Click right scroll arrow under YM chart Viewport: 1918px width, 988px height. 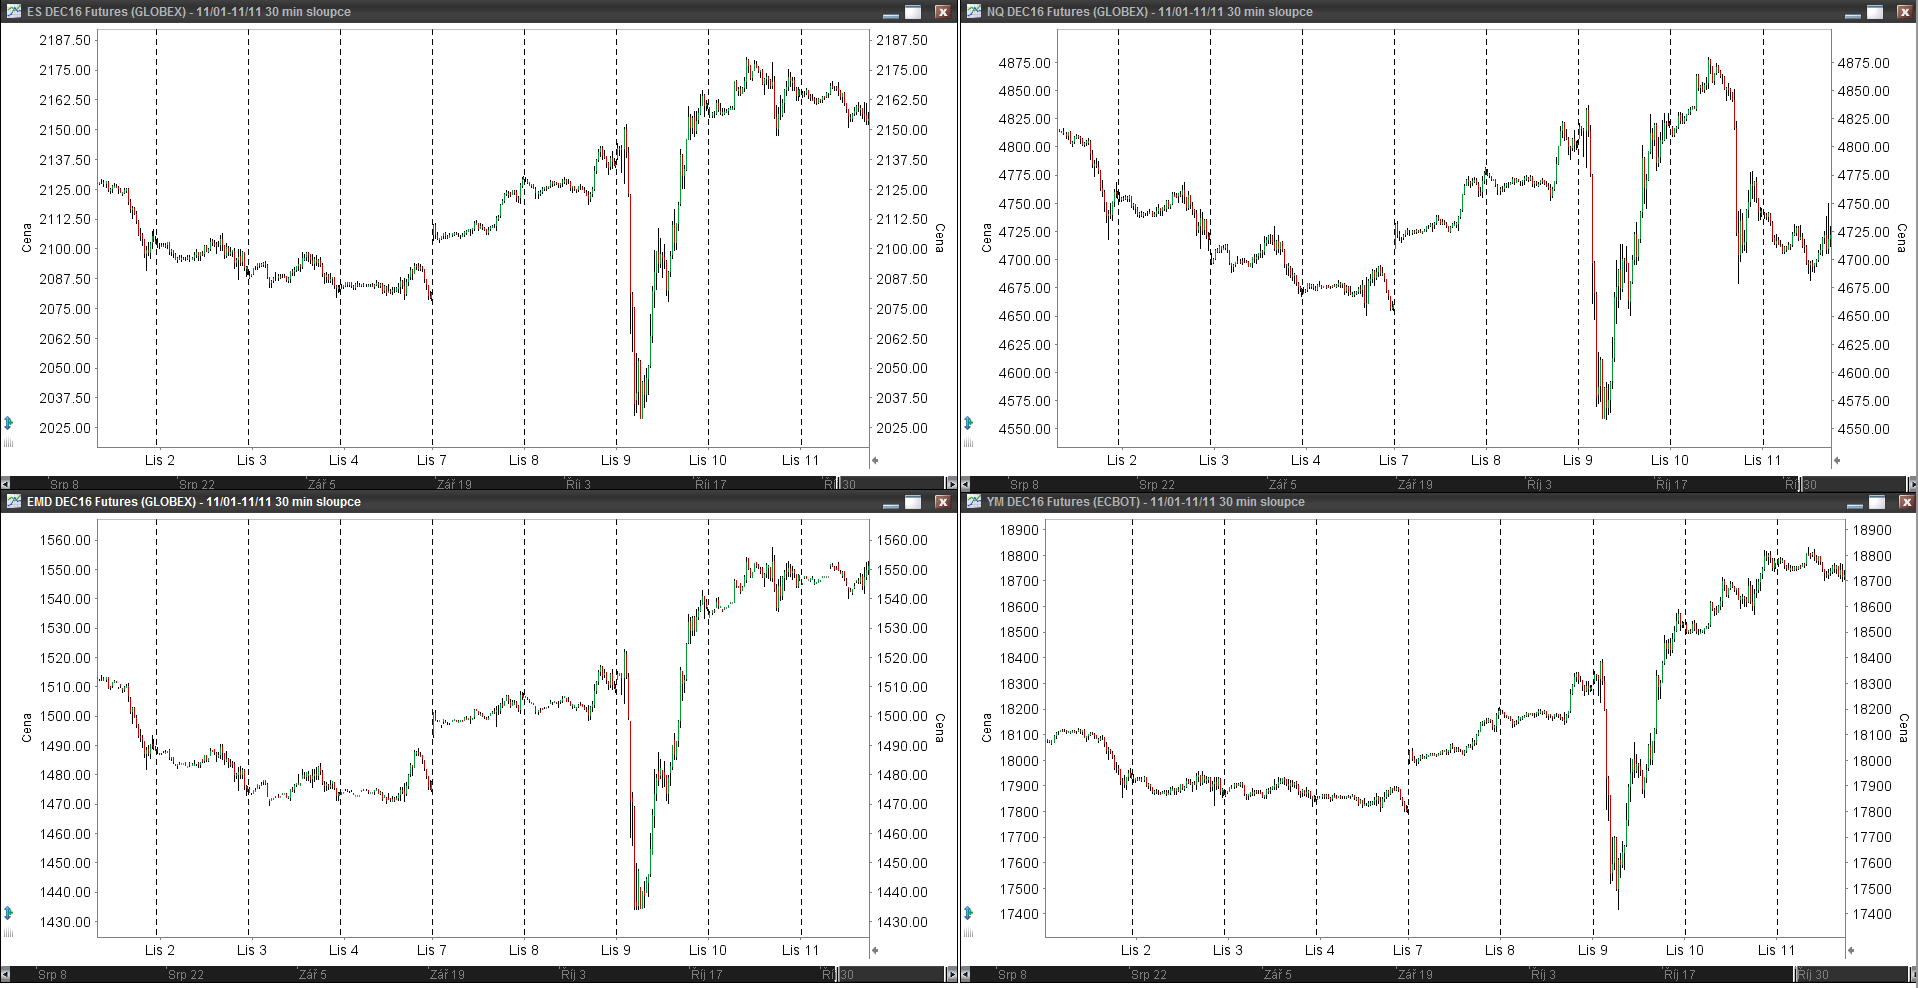1913,974
